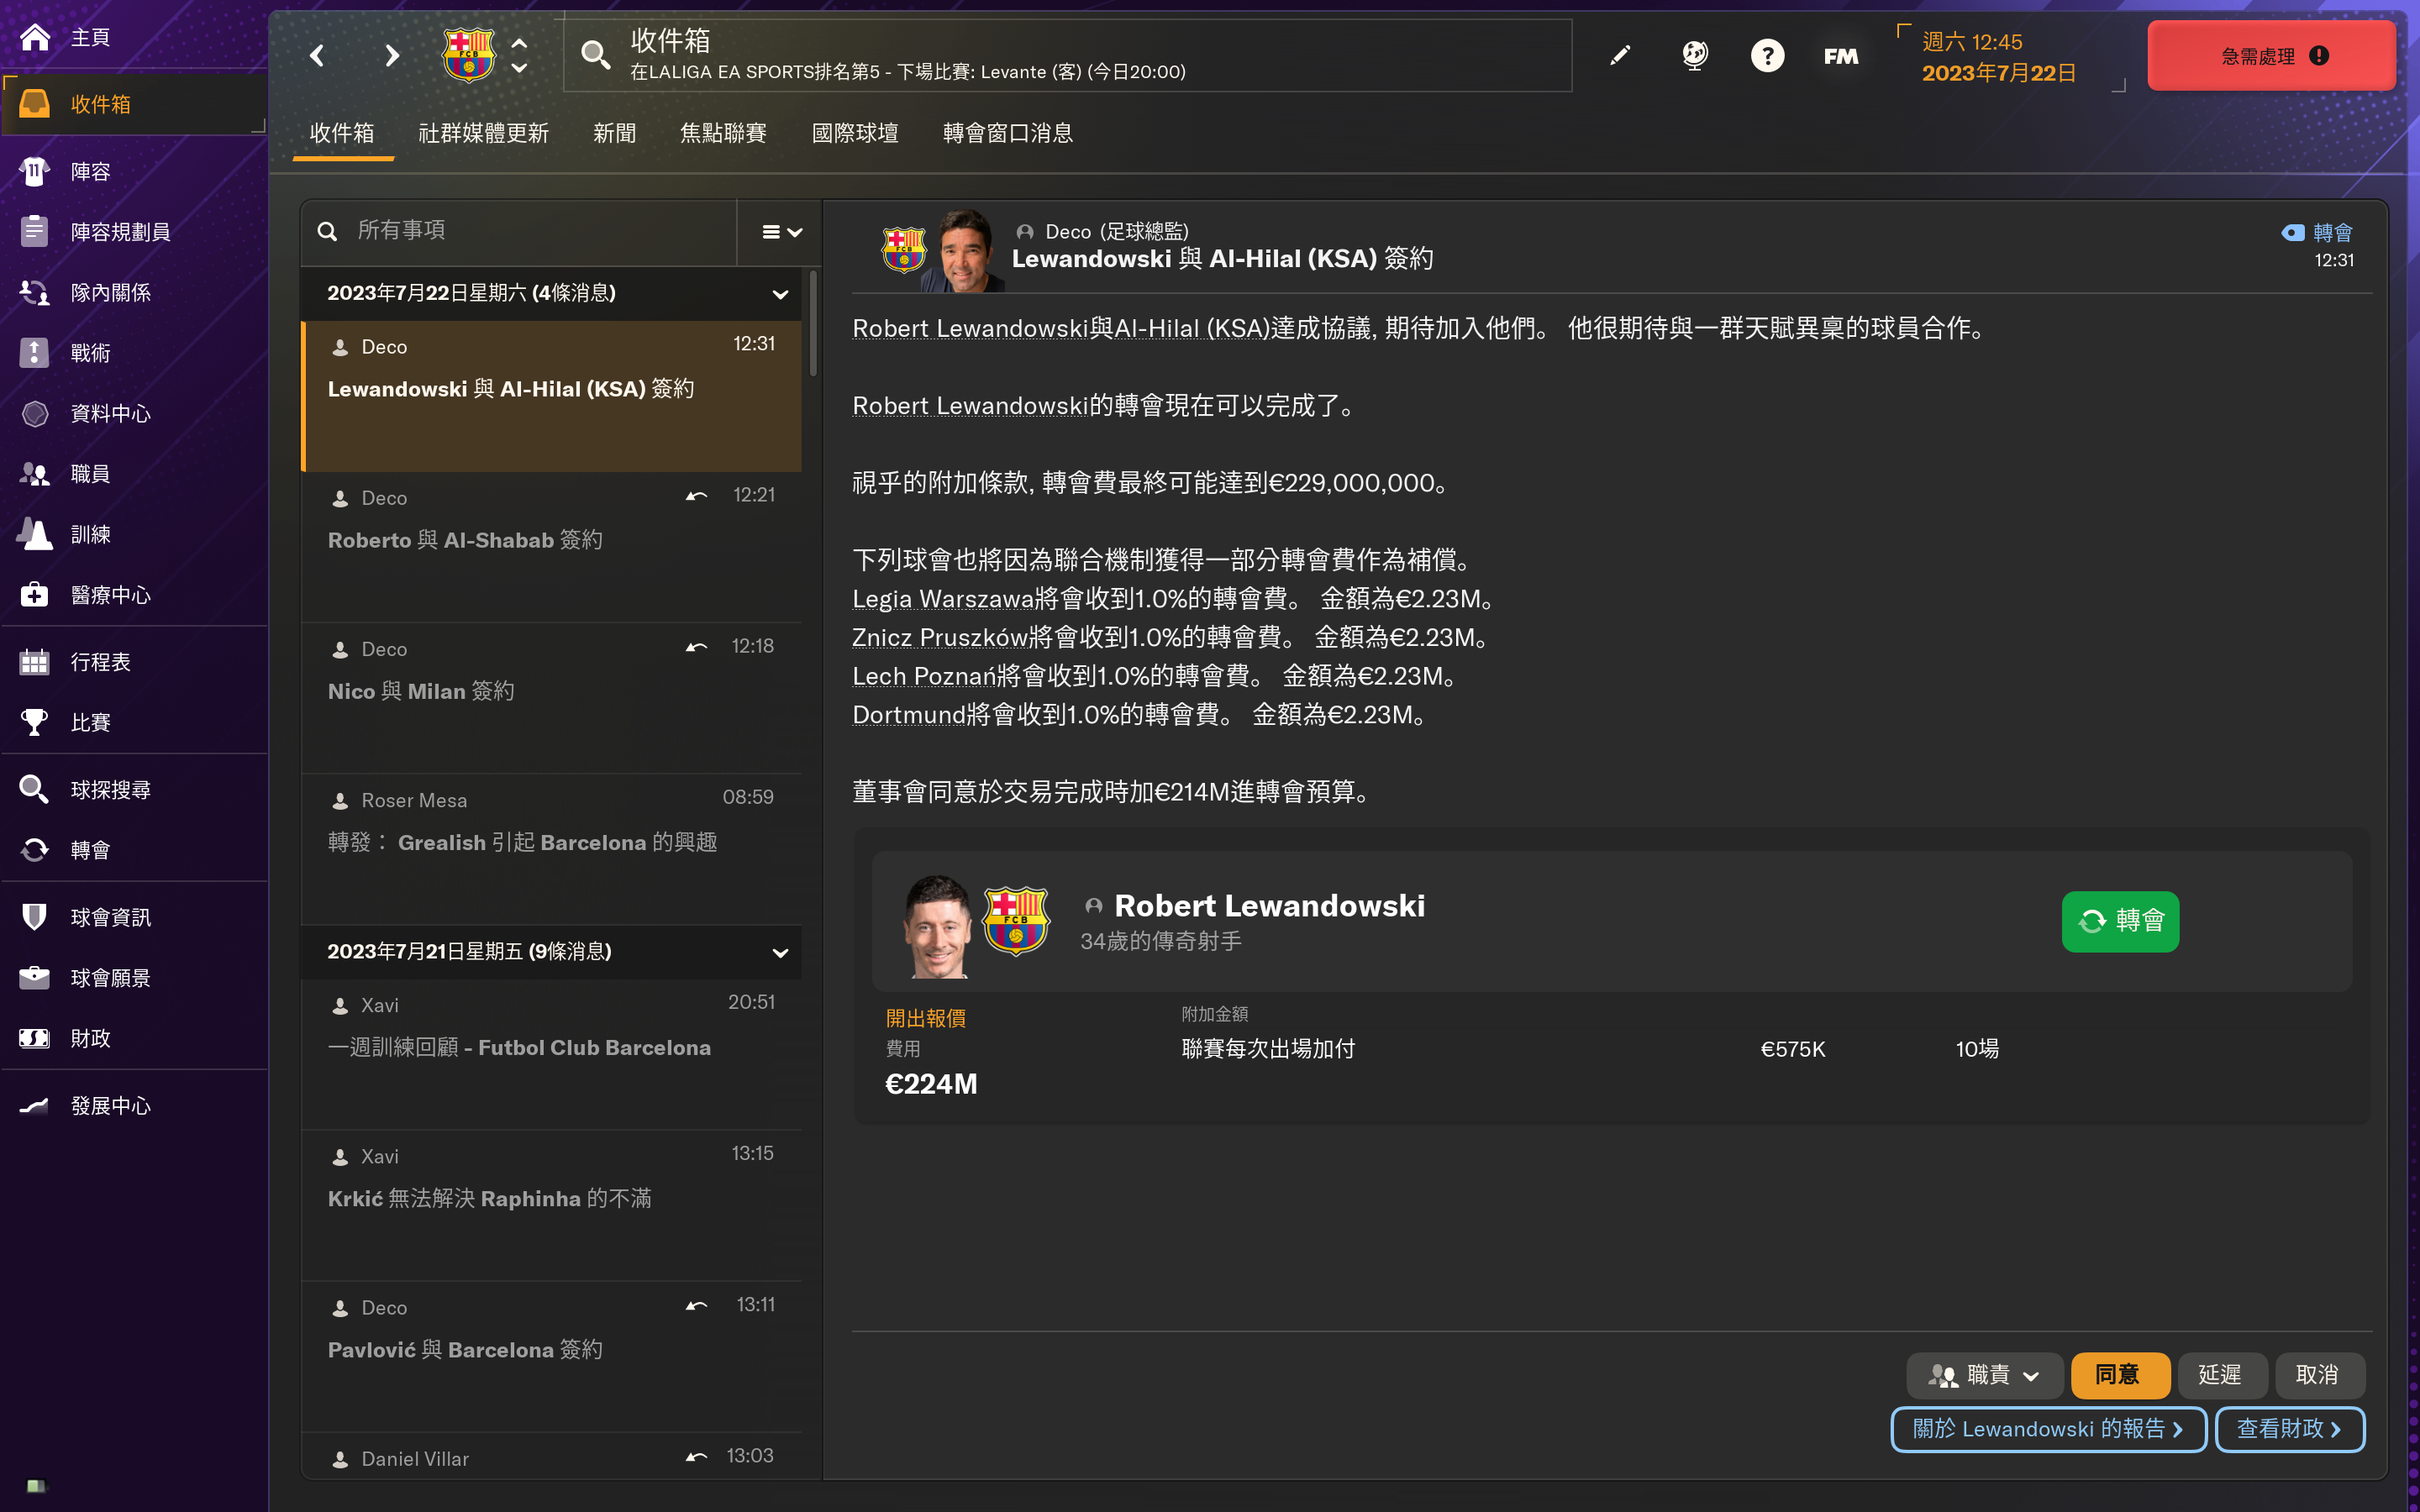Collapse the 2023年7月22日 message group
The width and height of the screenshot is (2420, 1512).
[780, 294]
